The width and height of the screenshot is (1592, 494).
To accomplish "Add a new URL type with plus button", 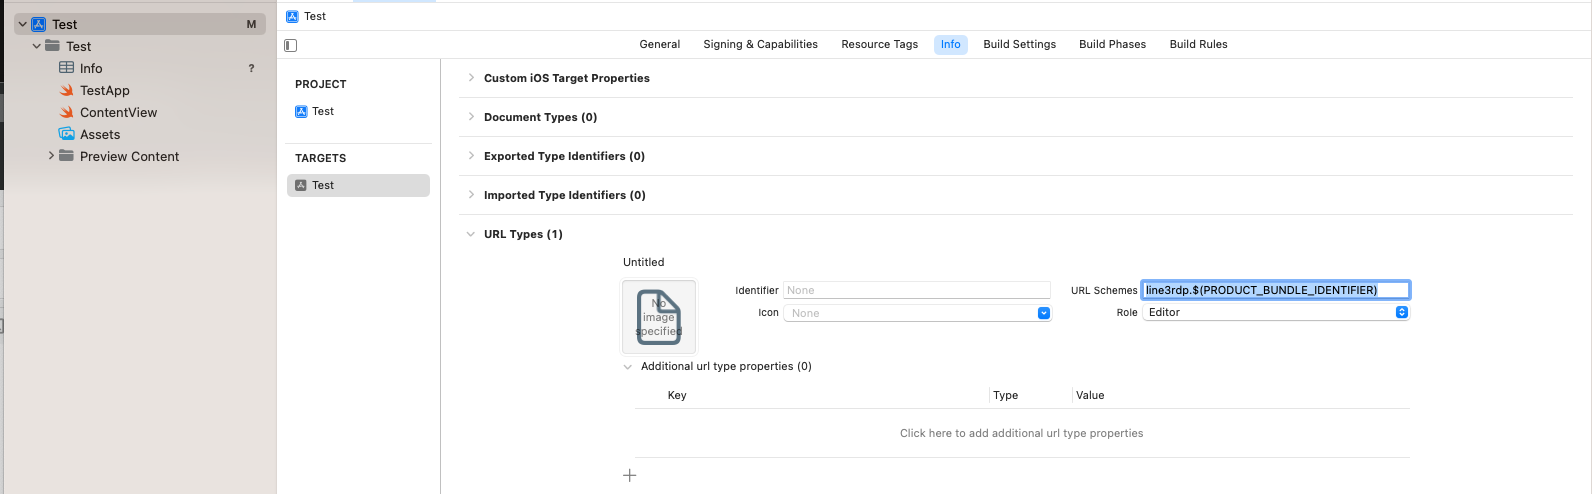I will [x=630, y=475].
